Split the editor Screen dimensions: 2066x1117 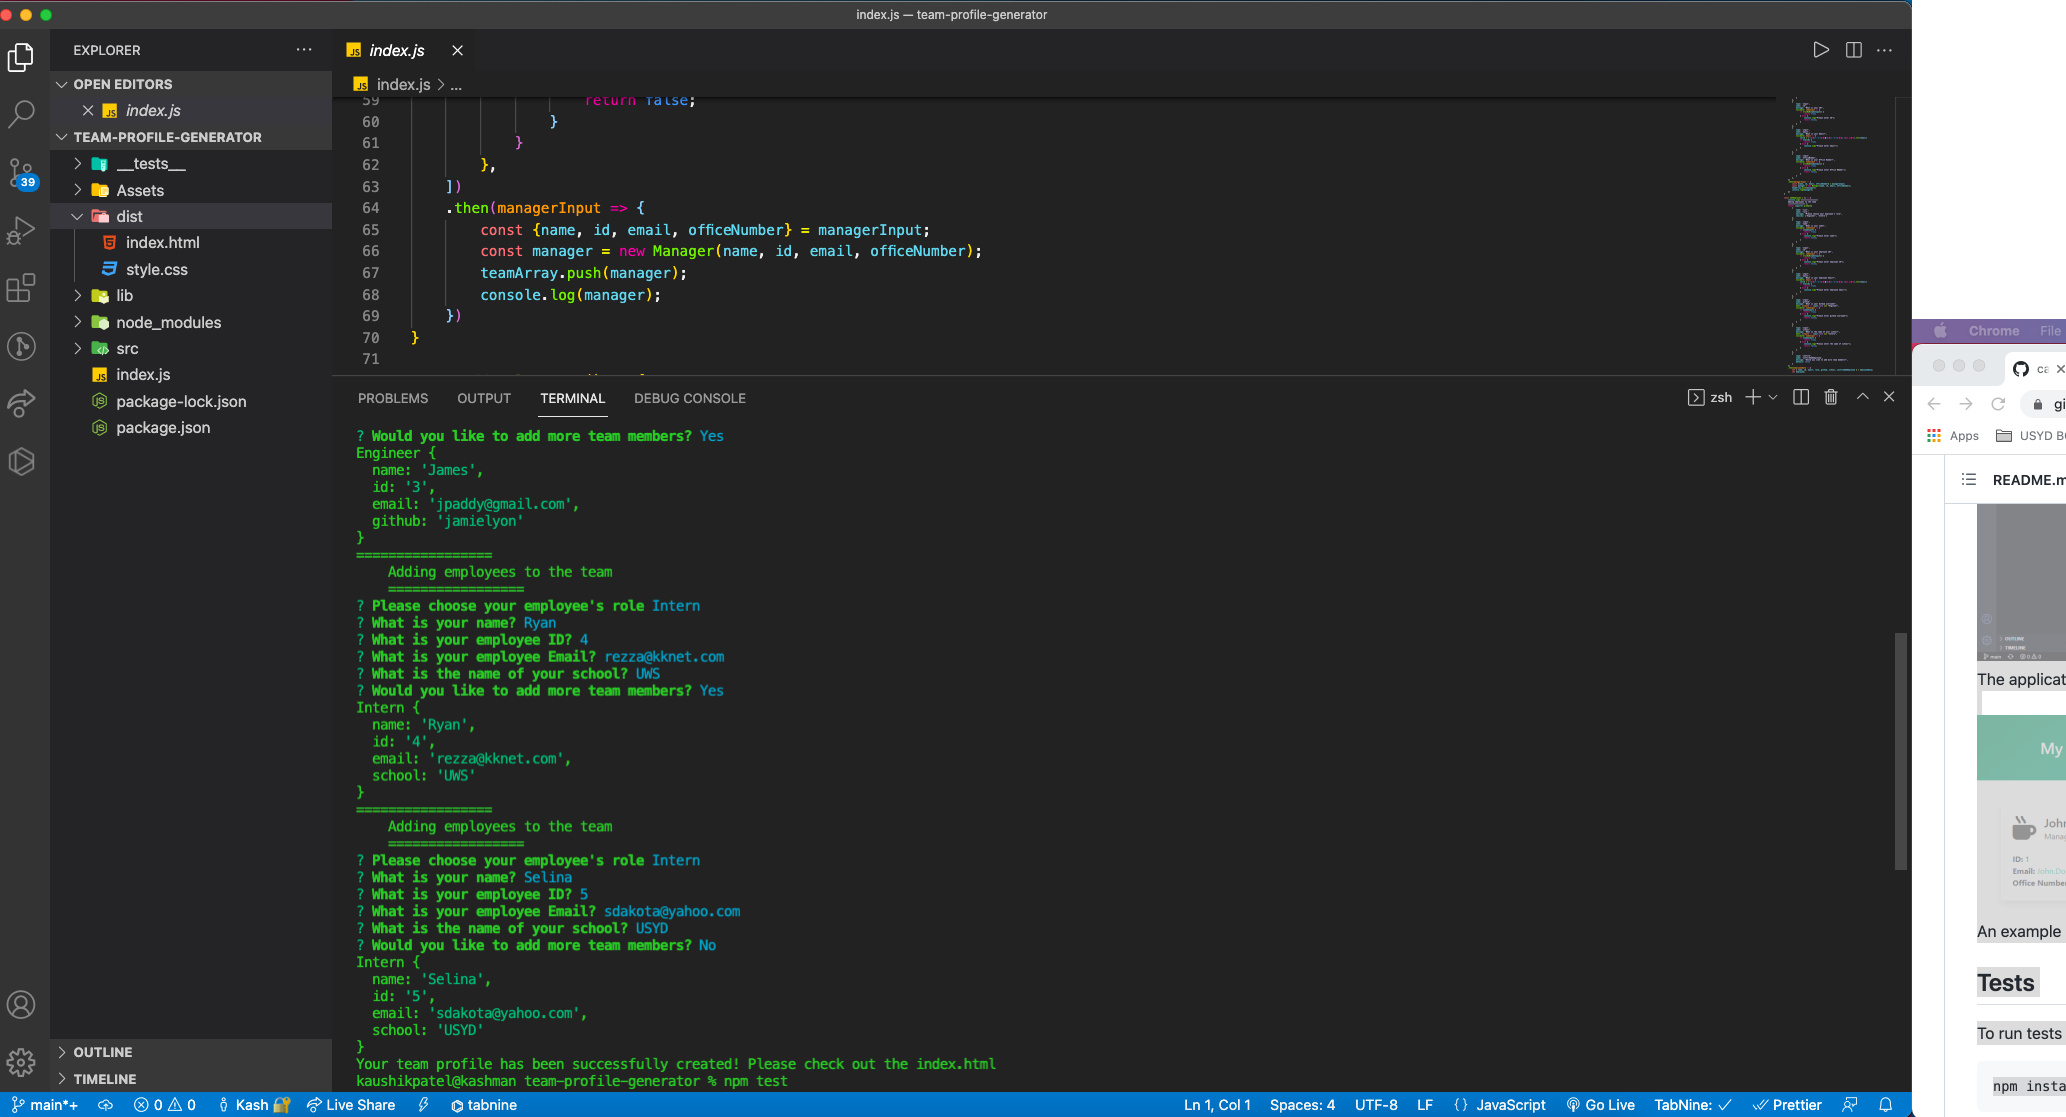[1855, 50]
